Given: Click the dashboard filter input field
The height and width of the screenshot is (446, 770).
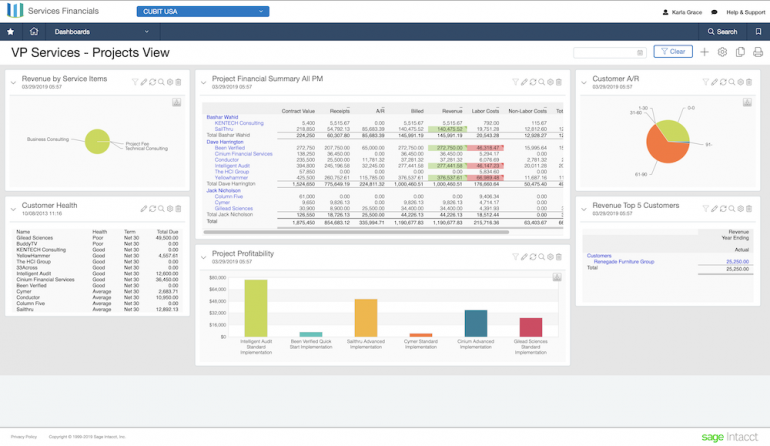Looking at the screenshot, I should click(609, 52).
